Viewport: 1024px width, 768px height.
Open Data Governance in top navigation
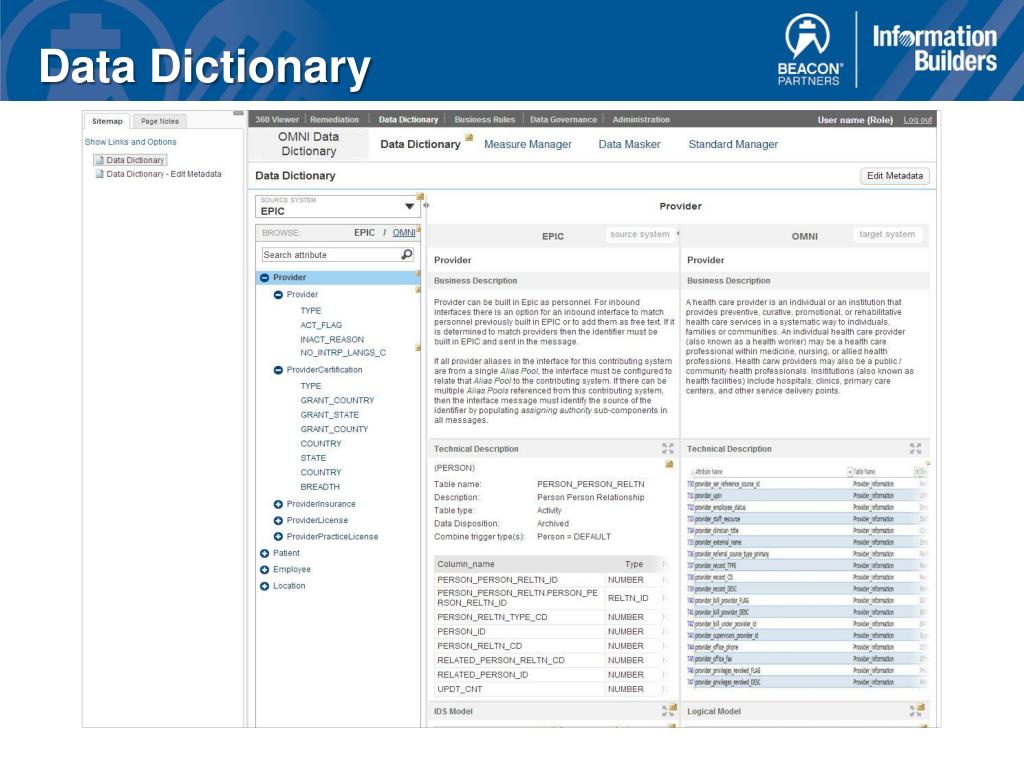(564, 120)
